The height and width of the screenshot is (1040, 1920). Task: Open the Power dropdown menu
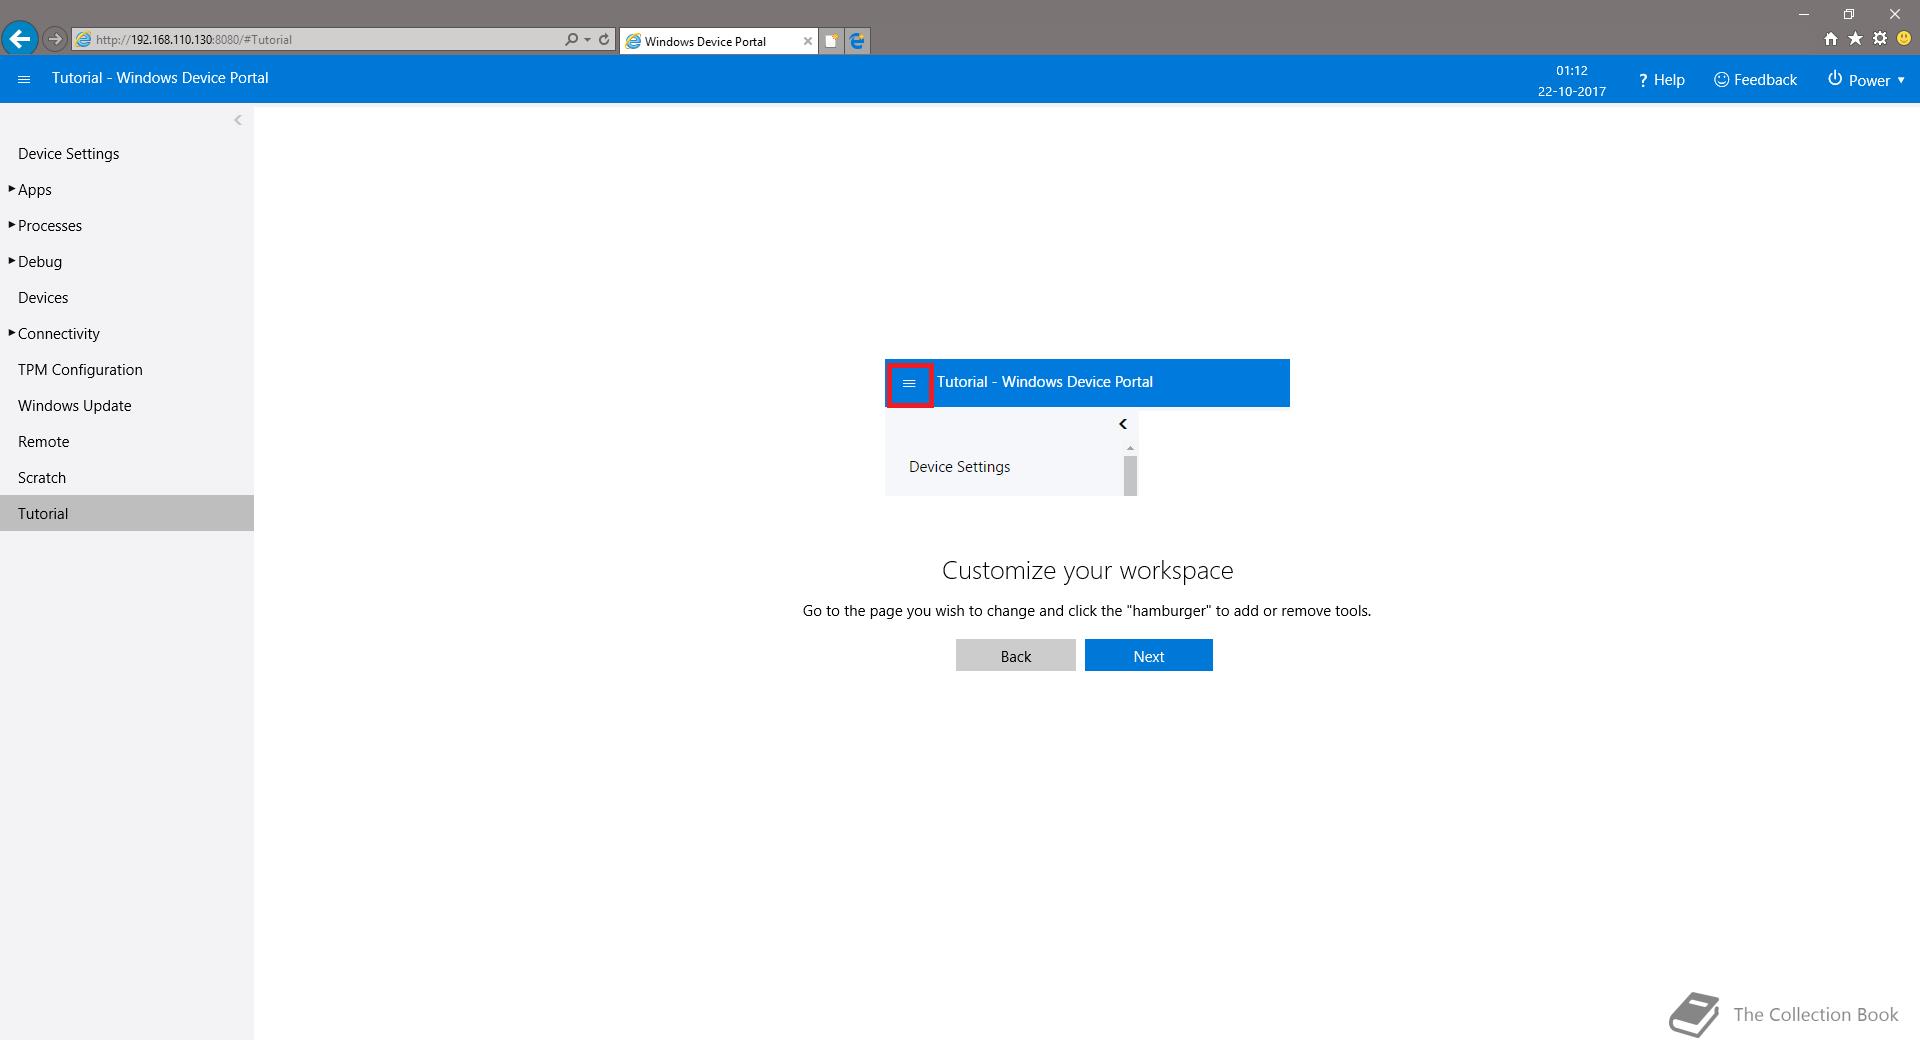coord(1866,80)
